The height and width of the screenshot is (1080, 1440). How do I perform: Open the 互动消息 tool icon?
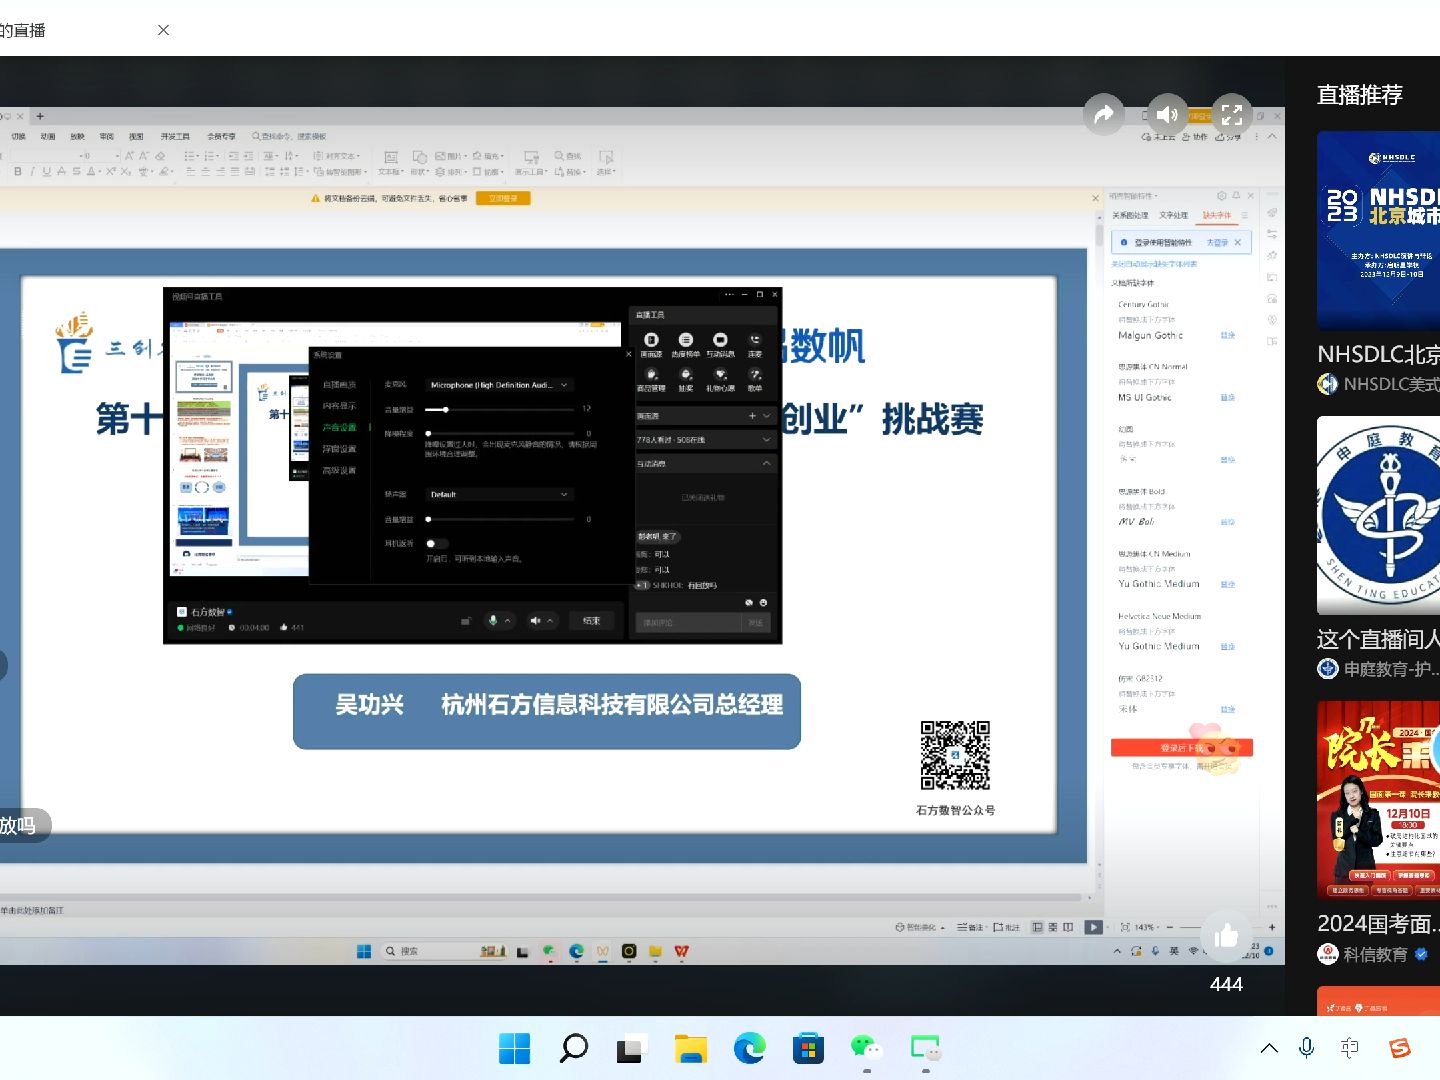720,345
